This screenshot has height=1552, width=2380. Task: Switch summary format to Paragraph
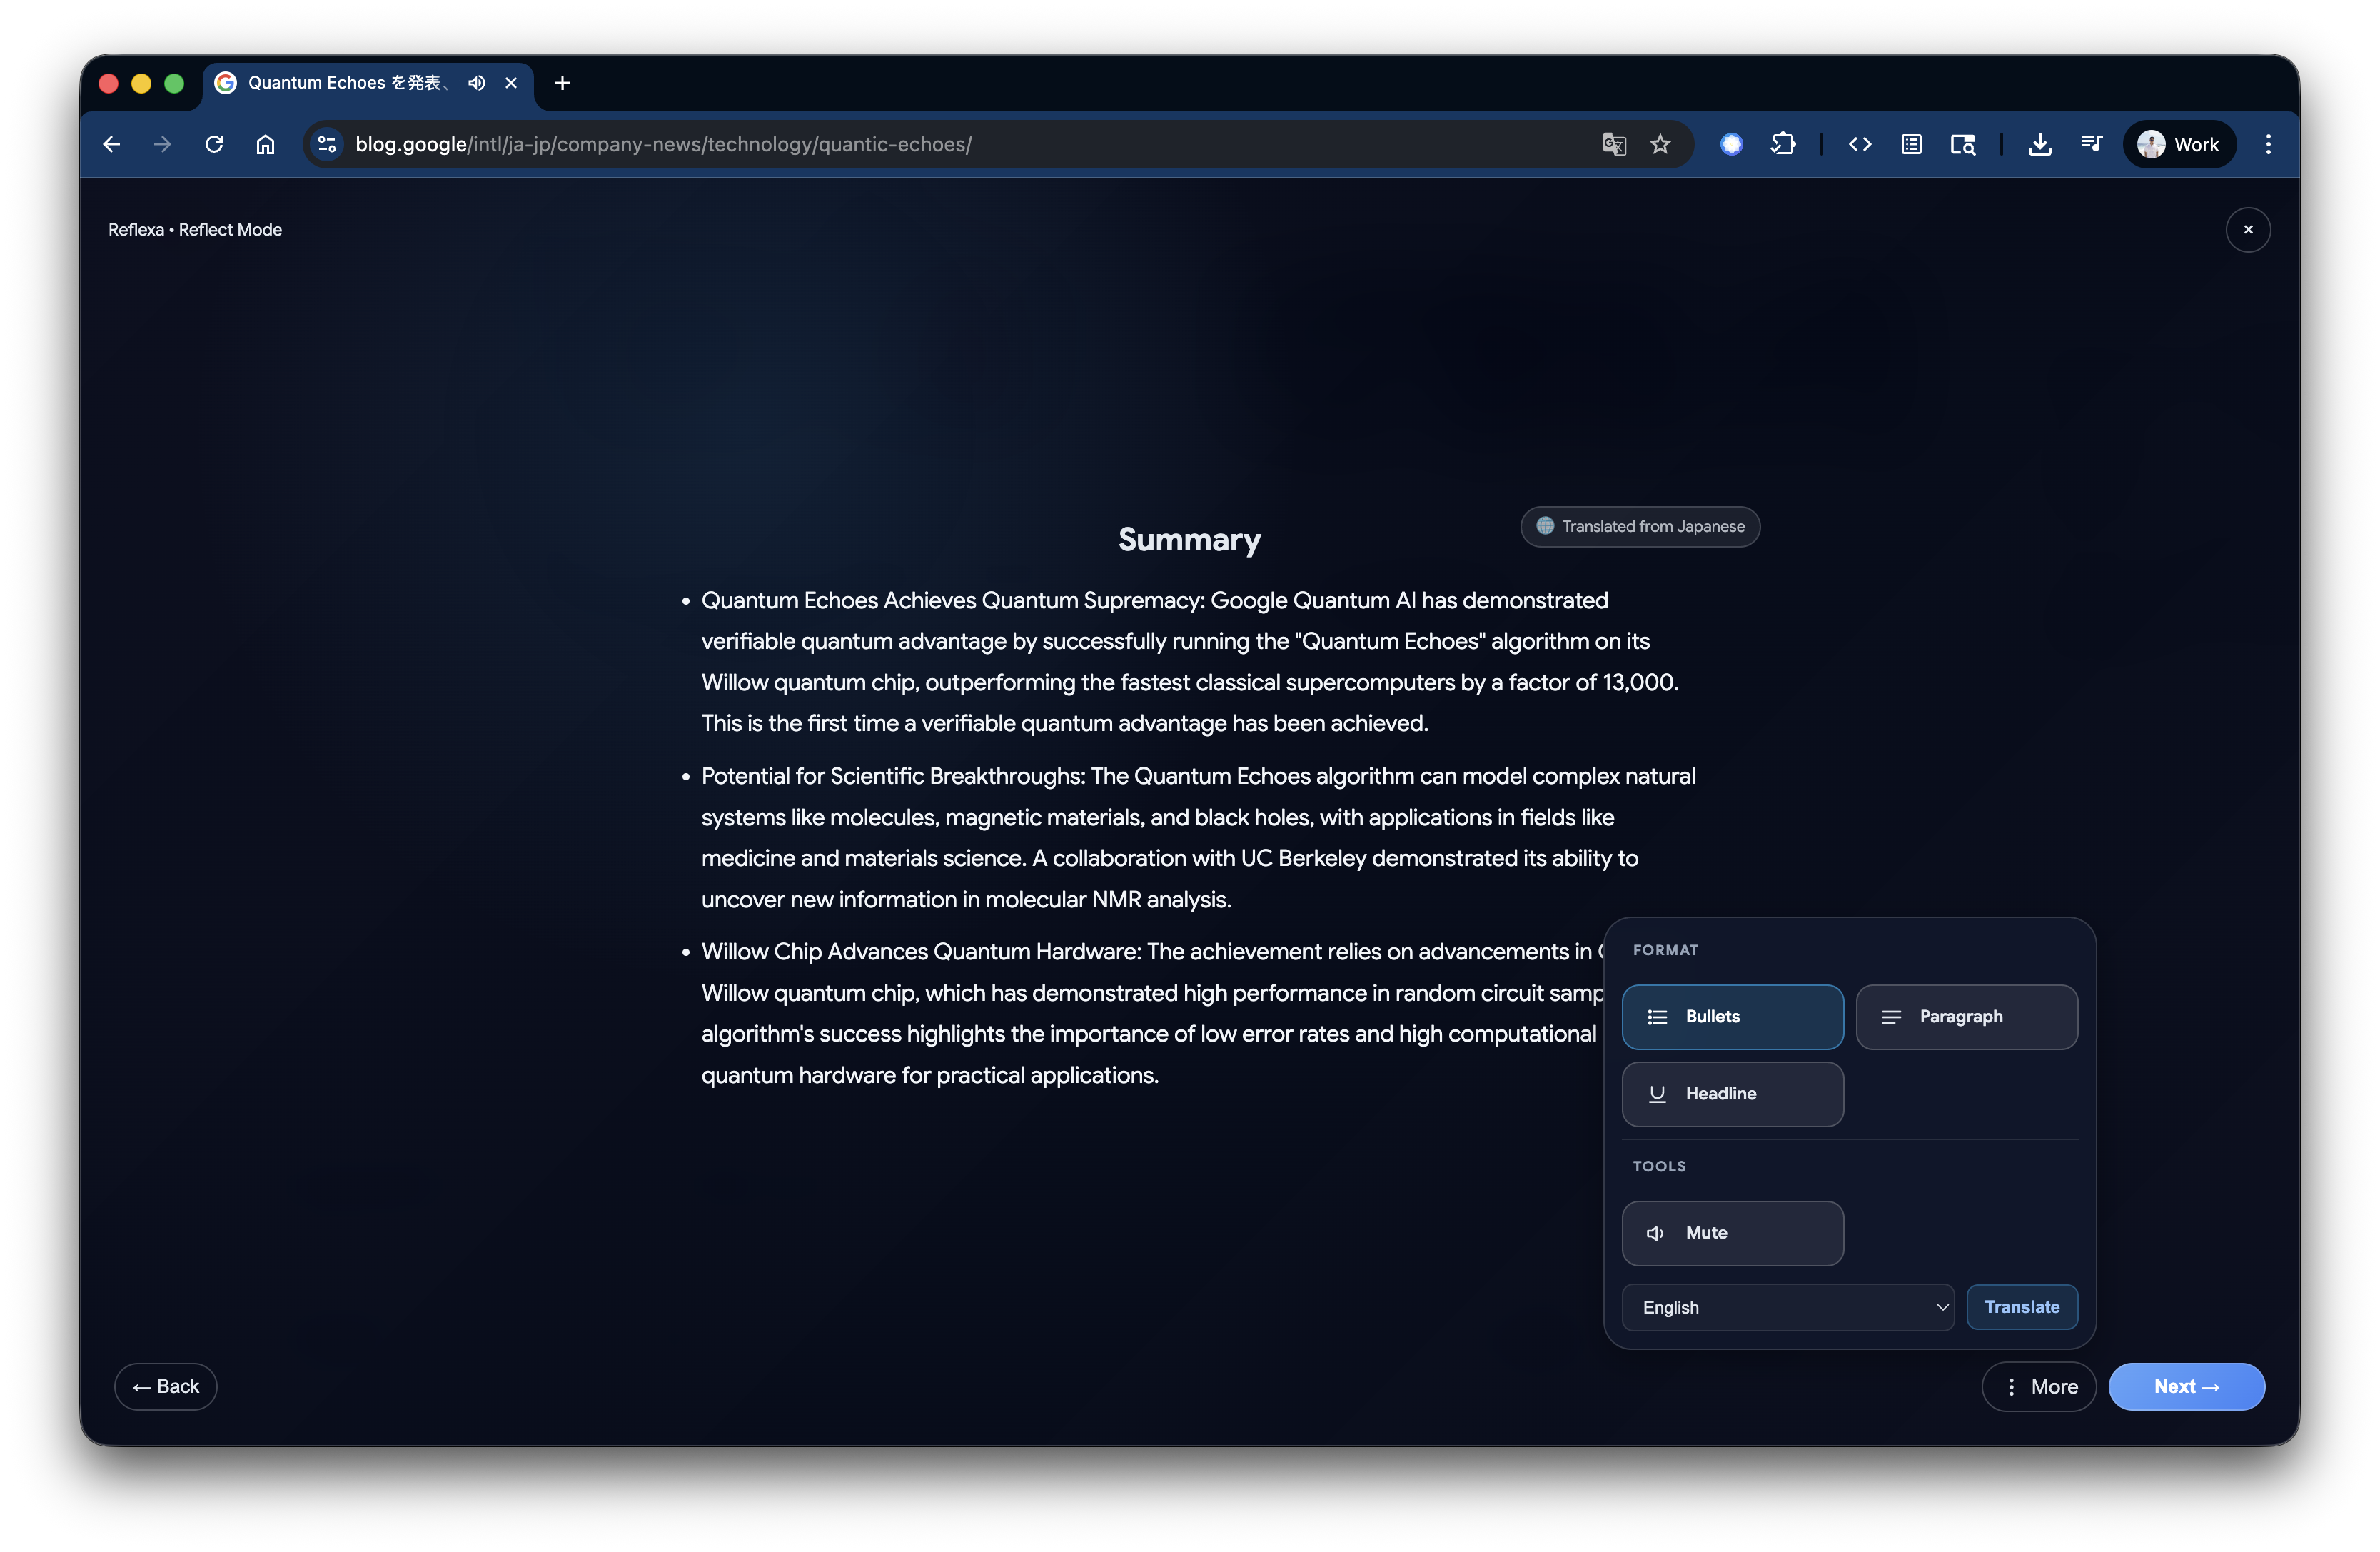(1966, 1016)
